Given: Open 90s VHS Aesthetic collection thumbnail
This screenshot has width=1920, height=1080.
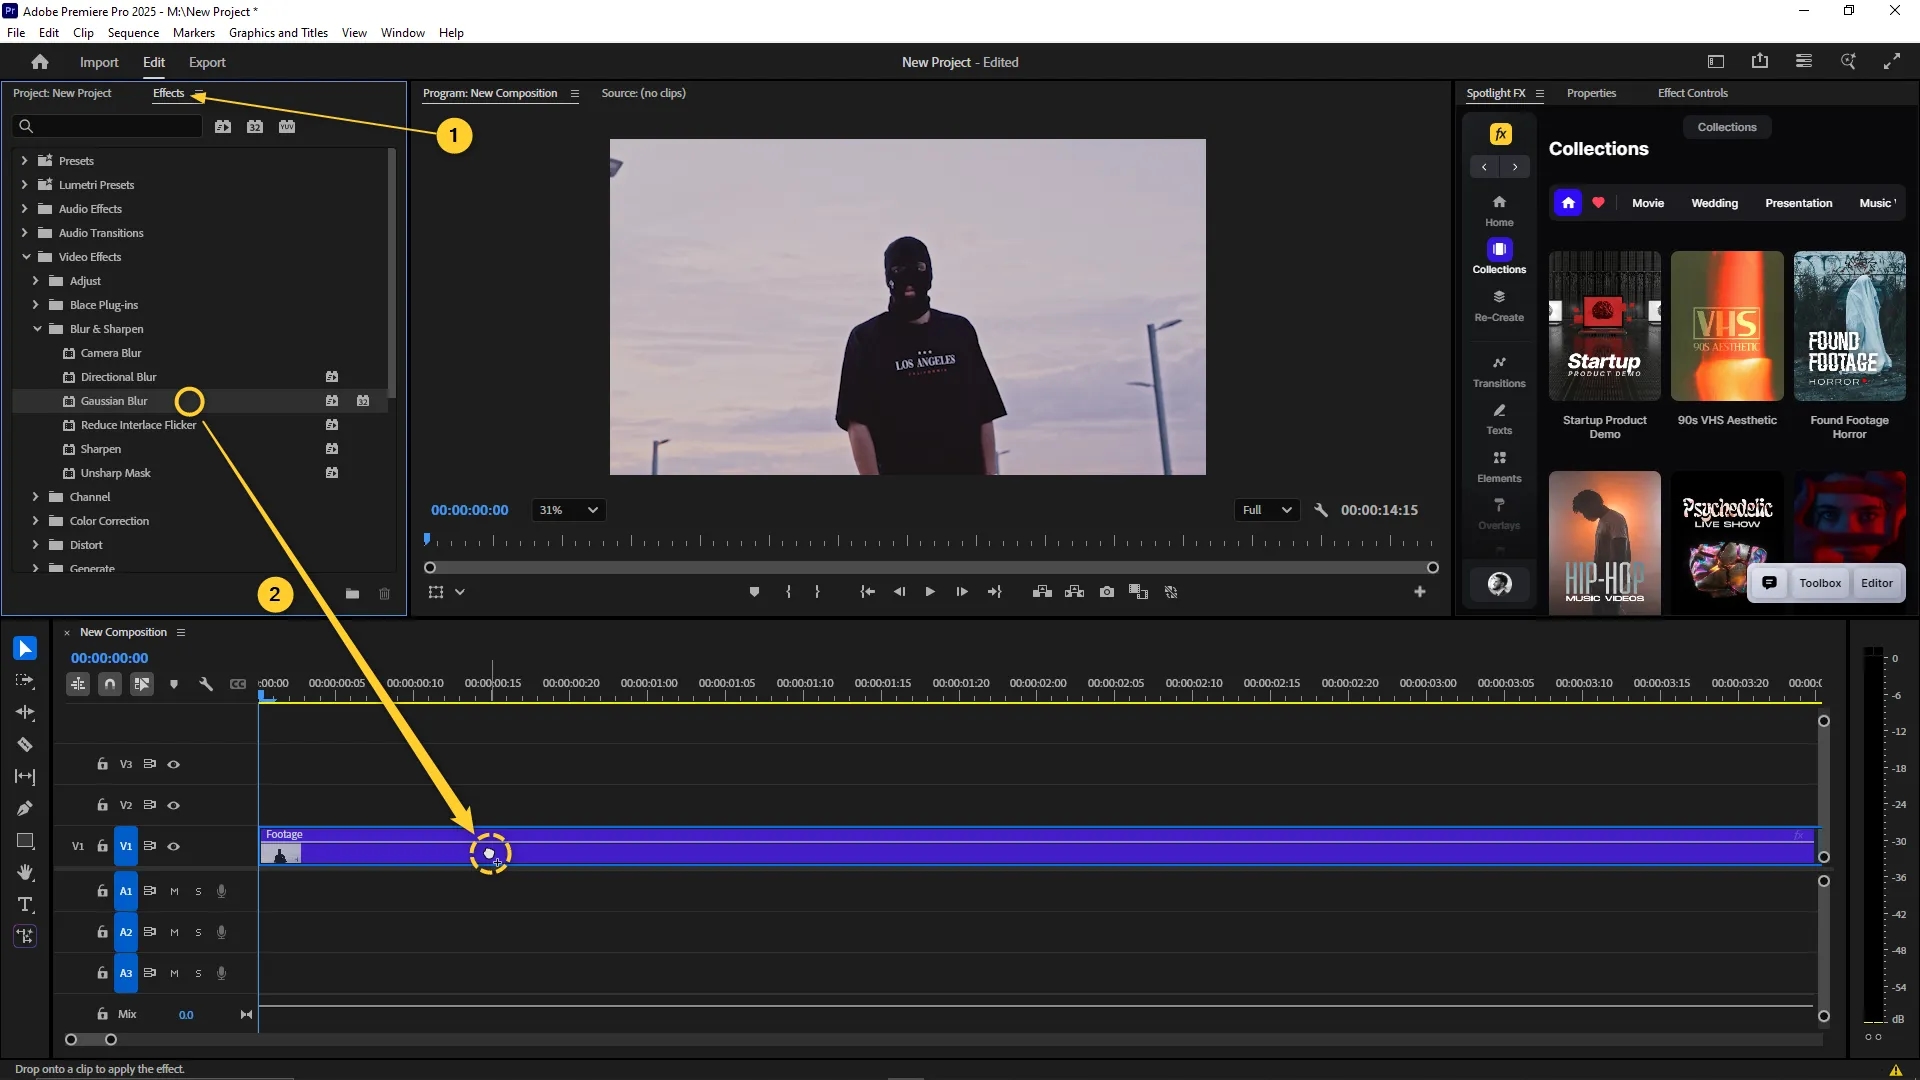Looking at the screenshot, I should [1727, 326].
